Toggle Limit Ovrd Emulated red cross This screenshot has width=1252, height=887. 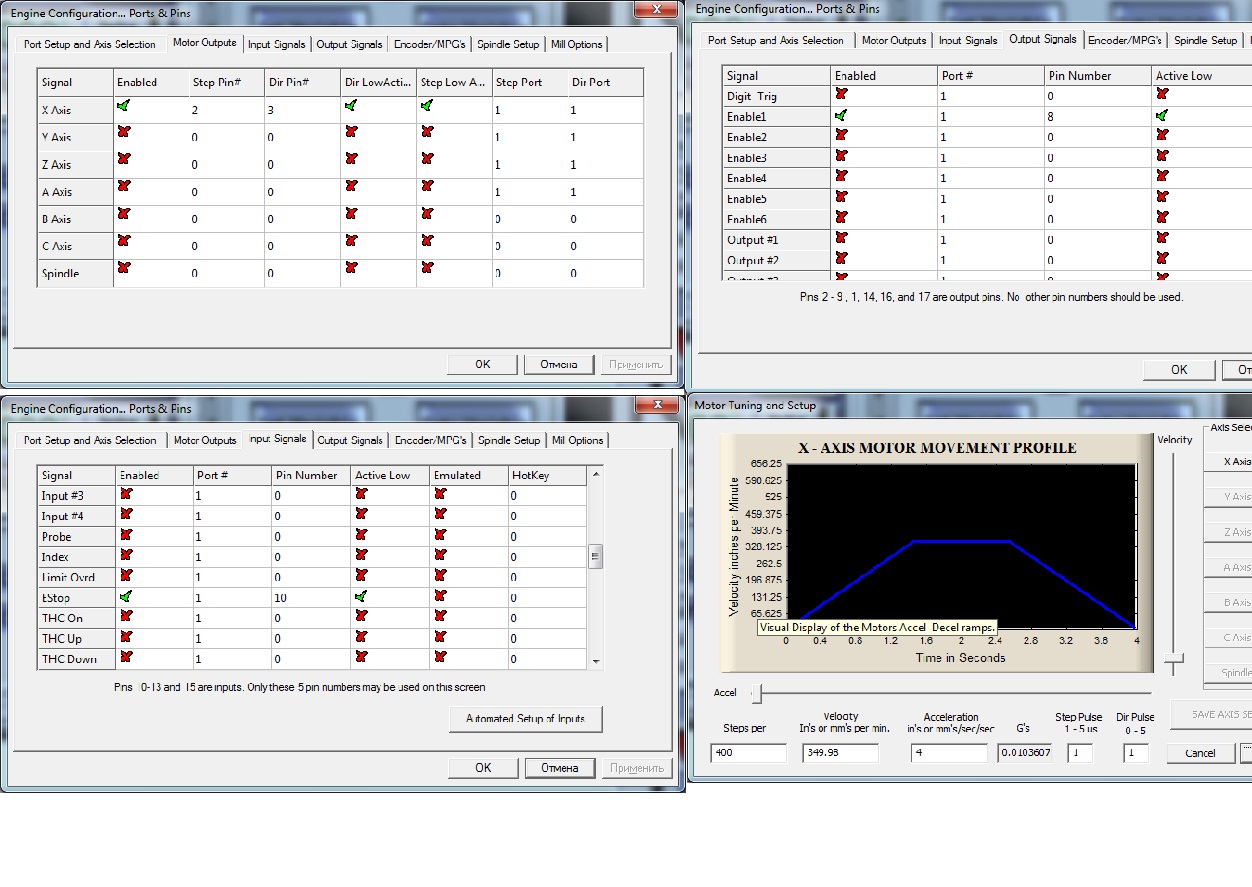440,574
